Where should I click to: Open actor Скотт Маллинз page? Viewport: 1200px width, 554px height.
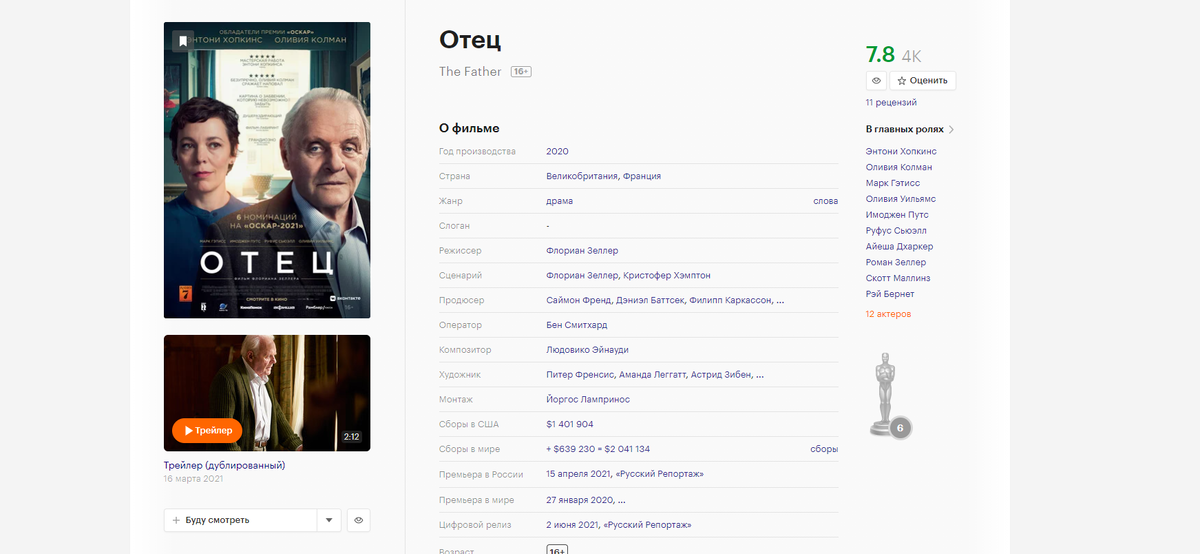pos(898,279)
